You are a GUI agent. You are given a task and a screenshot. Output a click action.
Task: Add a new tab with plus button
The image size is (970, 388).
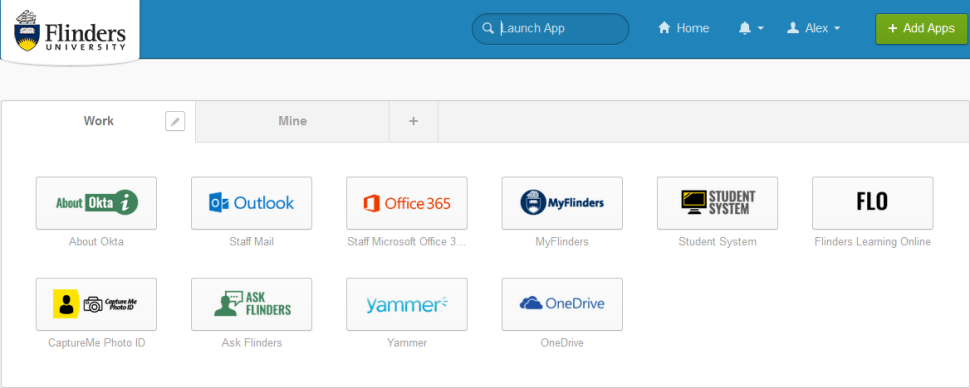coord(414,121)
